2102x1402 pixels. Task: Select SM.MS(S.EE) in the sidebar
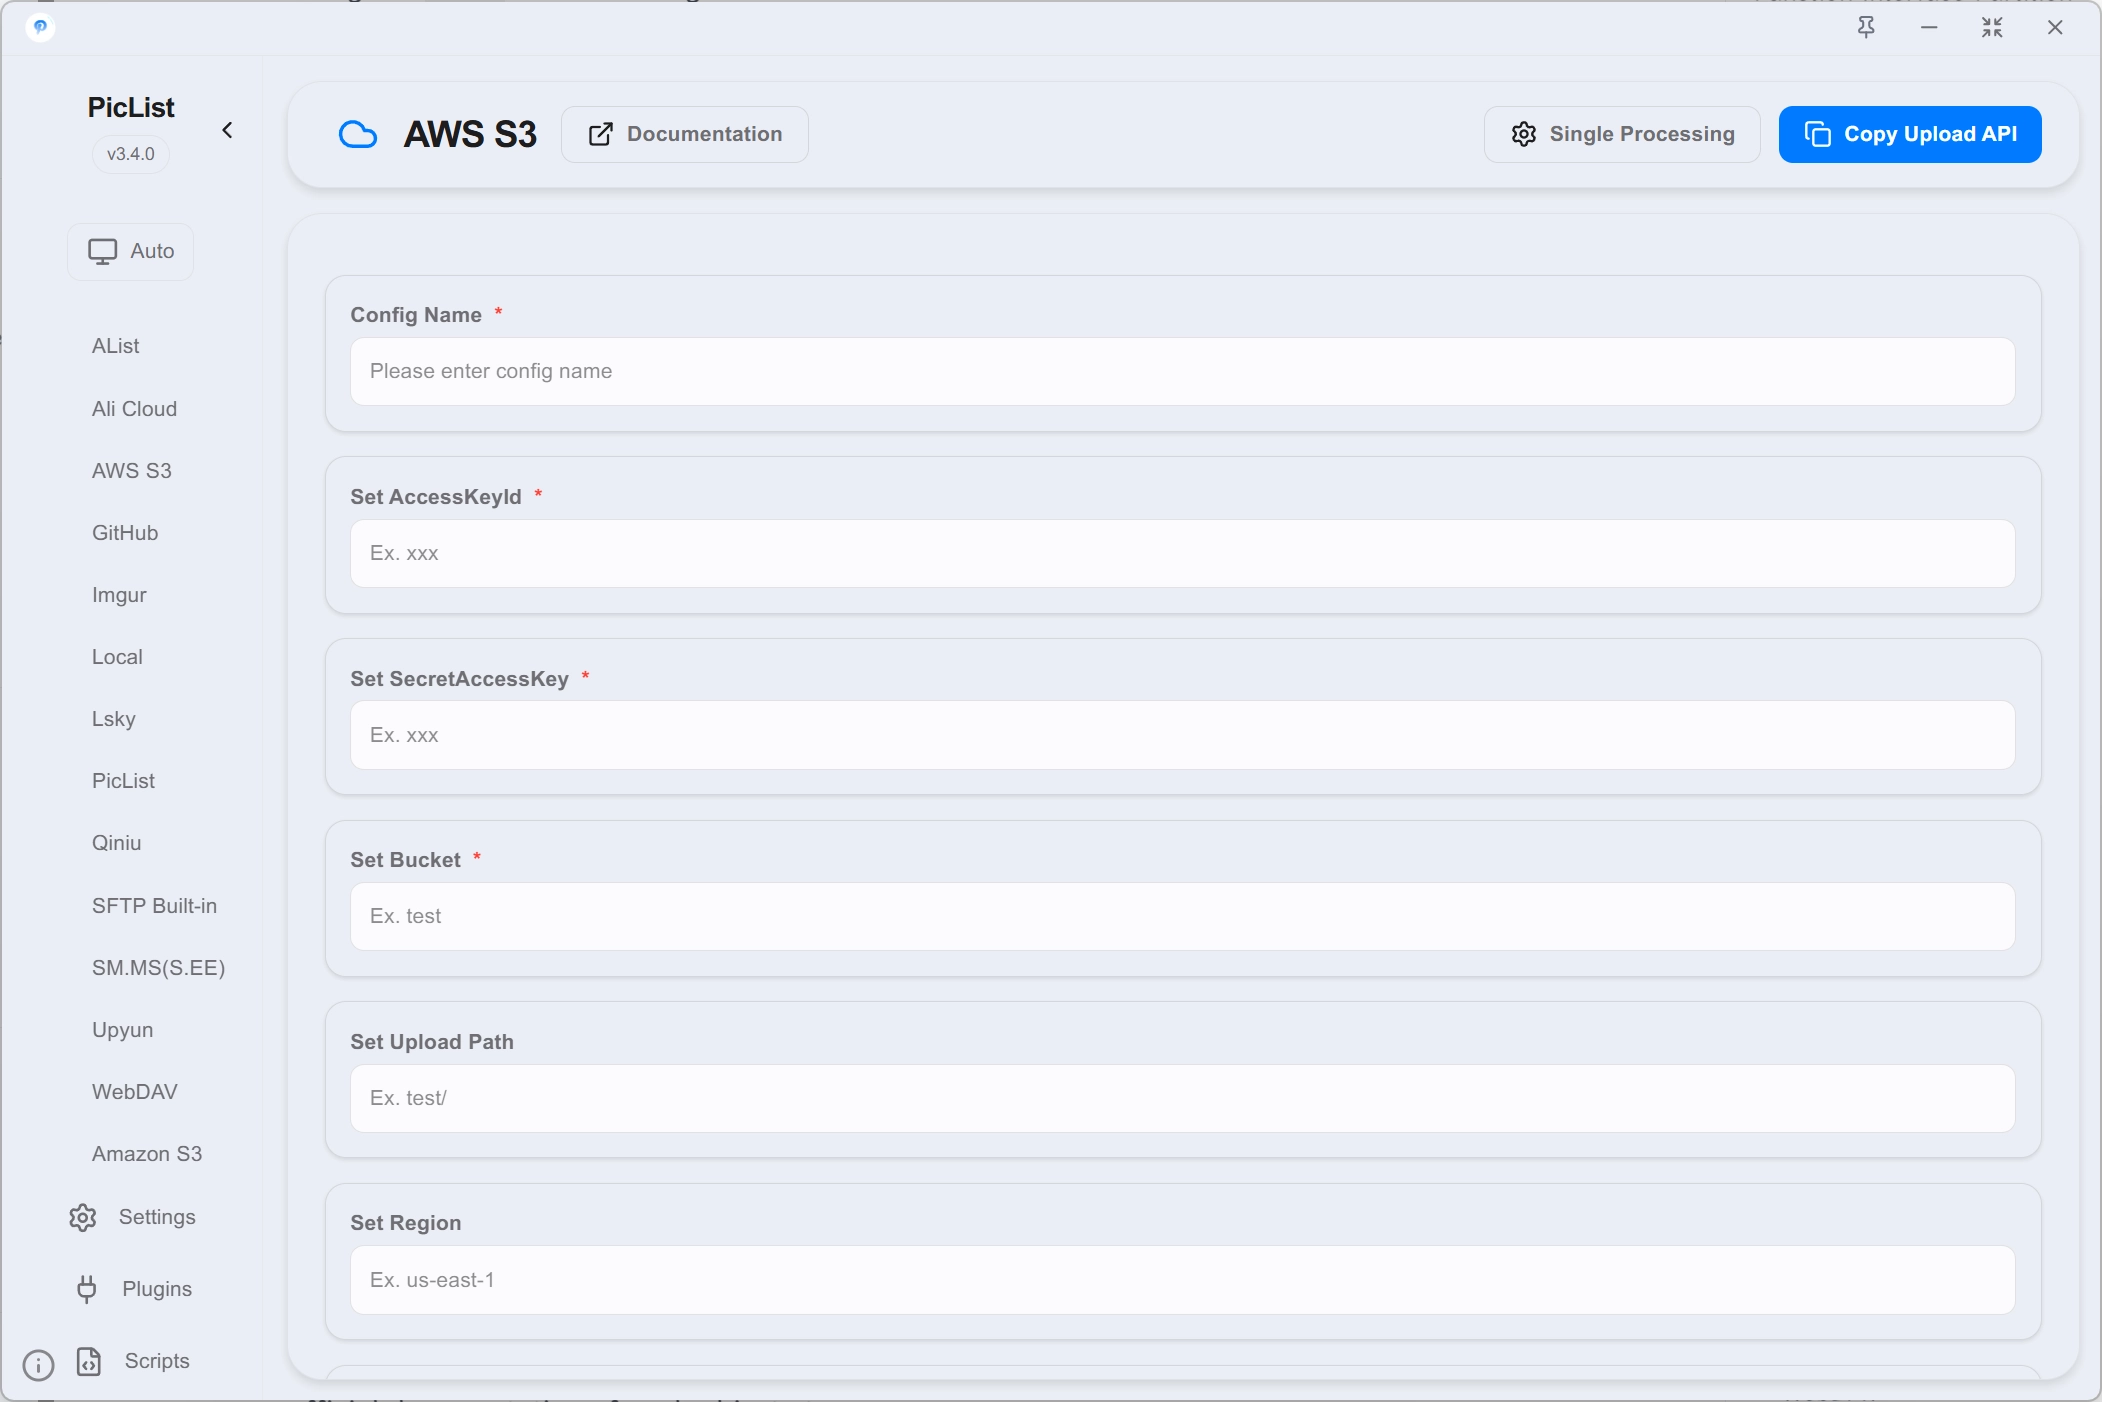[159, 968]
